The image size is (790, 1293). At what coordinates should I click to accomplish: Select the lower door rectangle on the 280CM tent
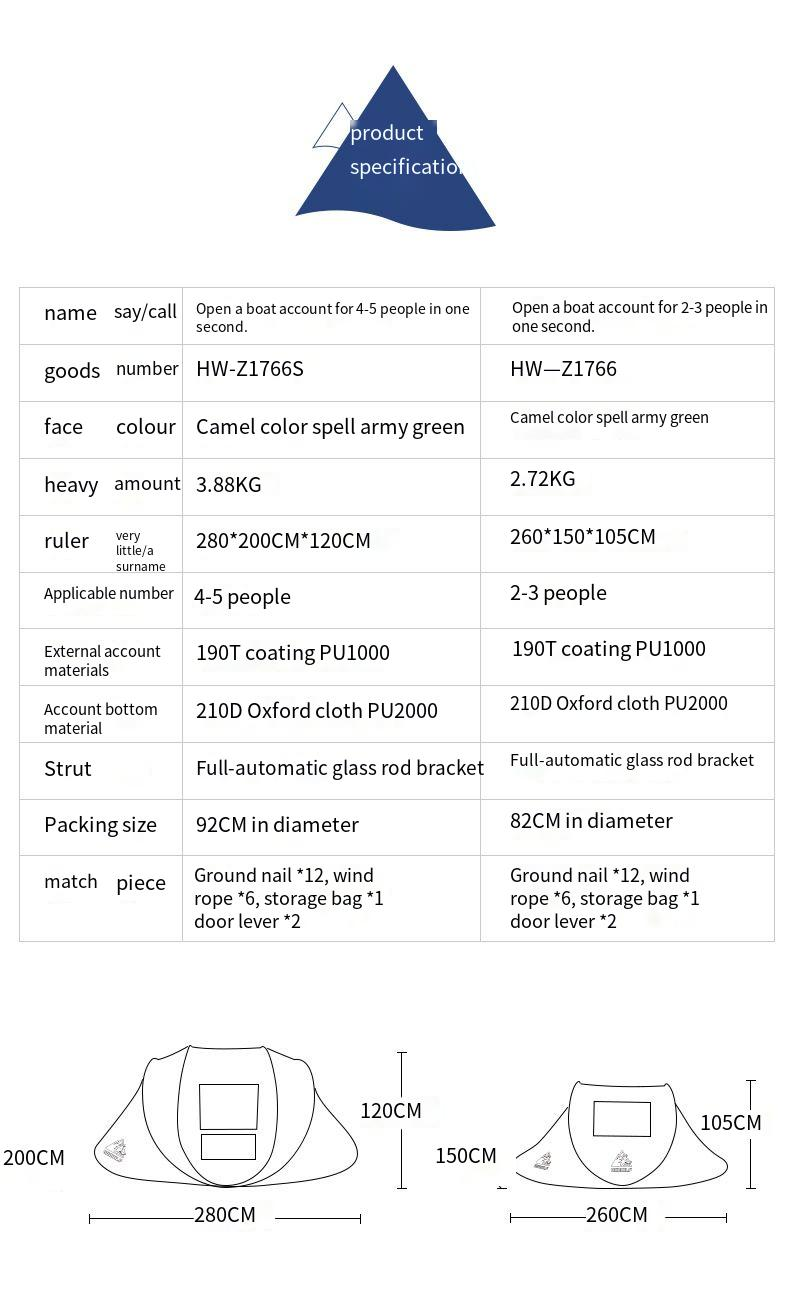click(x=228, y=1147)
